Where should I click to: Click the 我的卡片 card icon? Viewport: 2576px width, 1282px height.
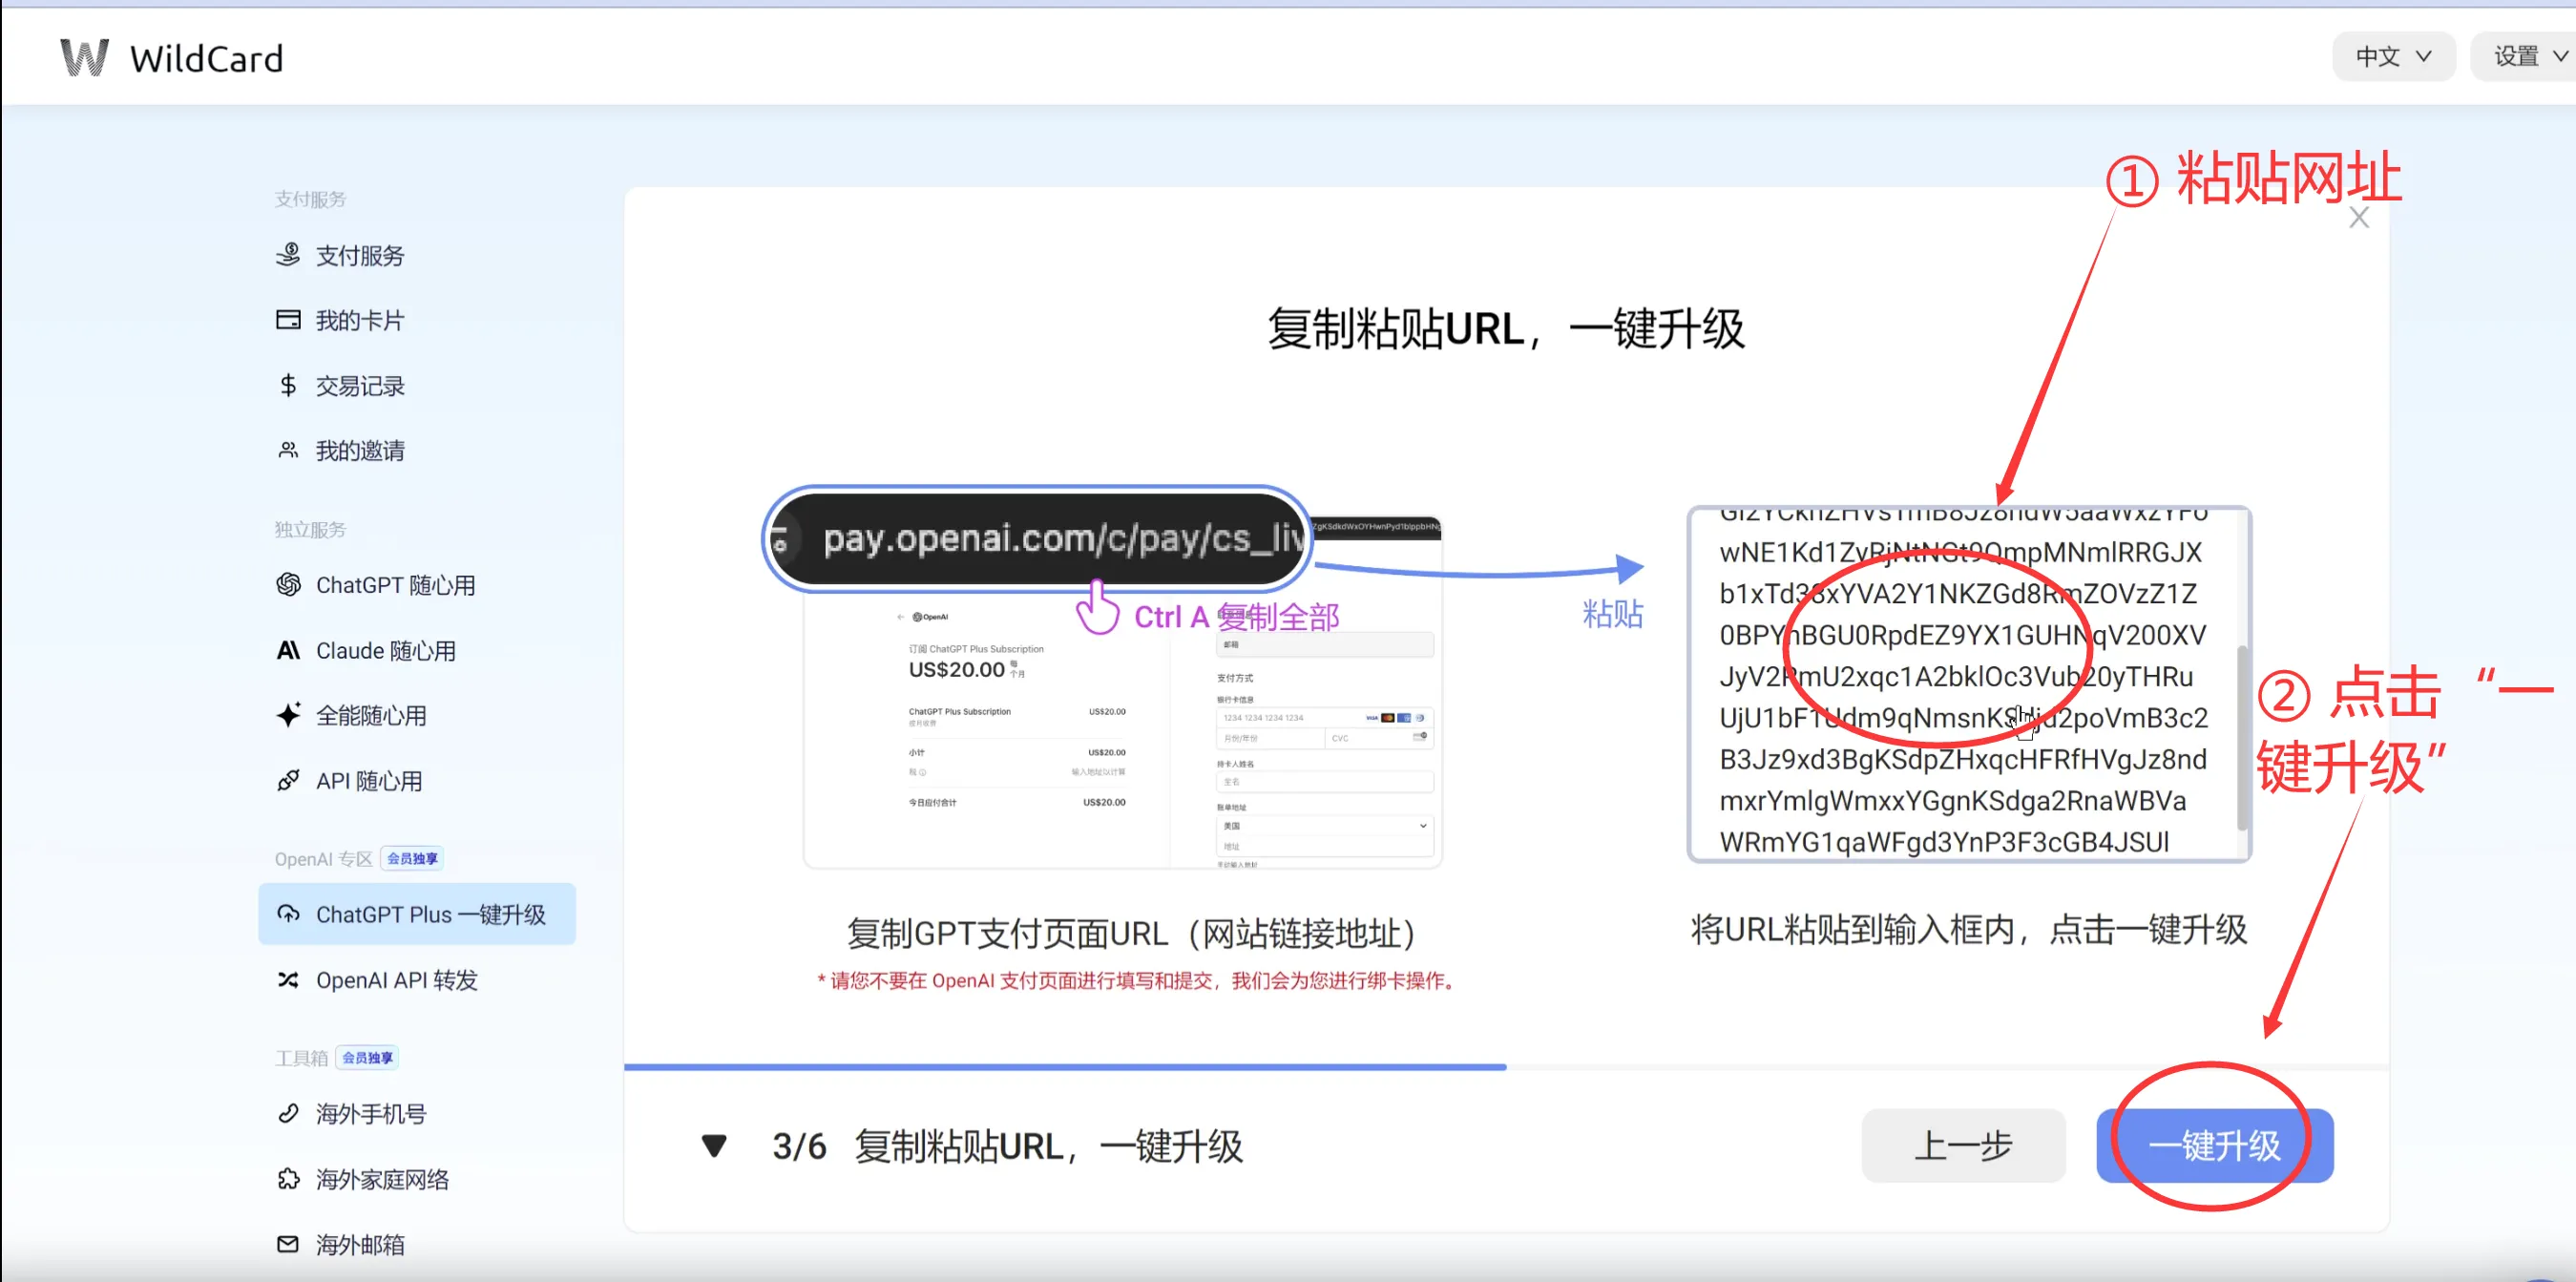[x=288, y=320]
